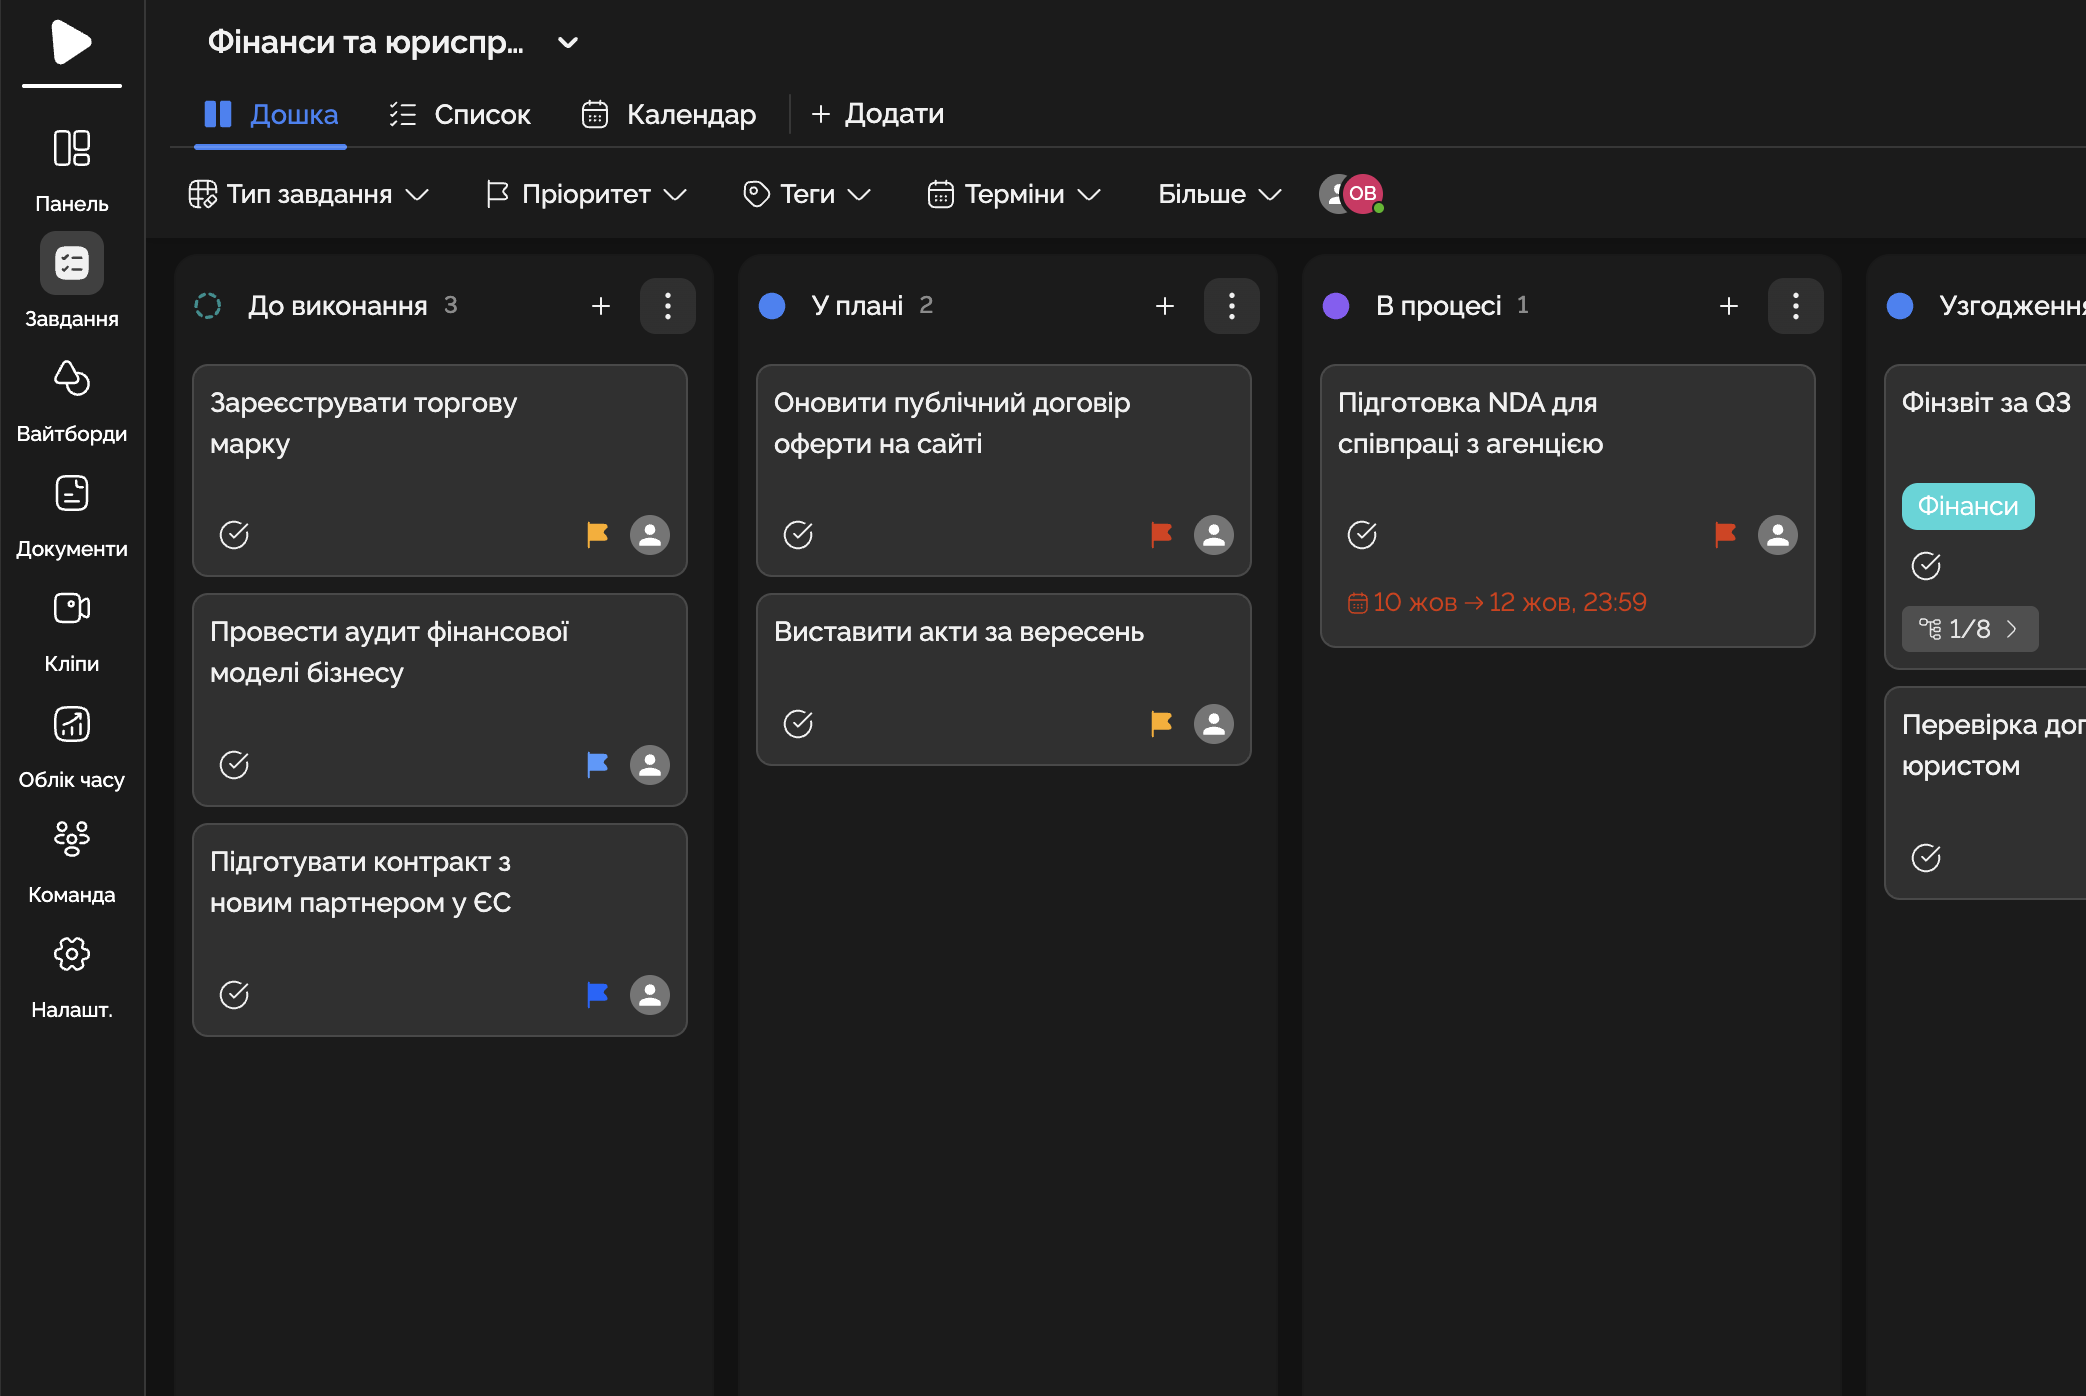Image resolution: width=2086 pixels, height=1396 pixels.
Task: Open Налашт. settings gear icon
Action: 71,954
